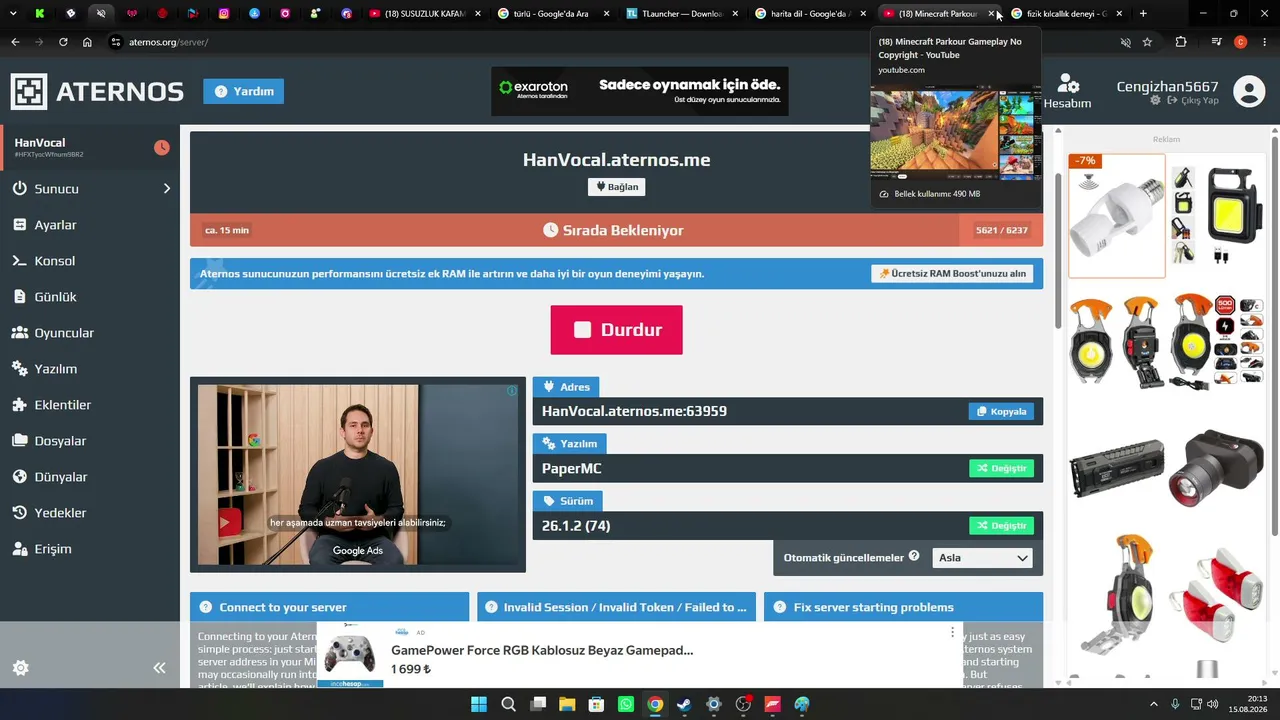The width and height of the screenshot is (1280, 720).
Task: Click the user avatar icon
Action: (x=1249, y=91)
